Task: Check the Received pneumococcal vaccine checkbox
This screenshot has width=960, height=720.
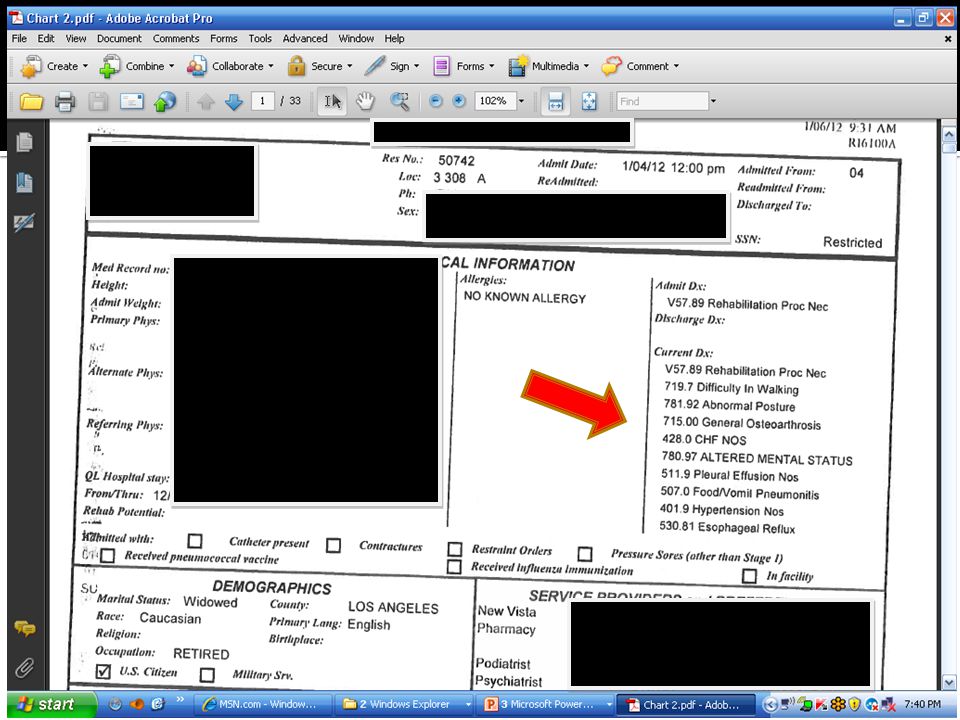Action: click(107, 555)
